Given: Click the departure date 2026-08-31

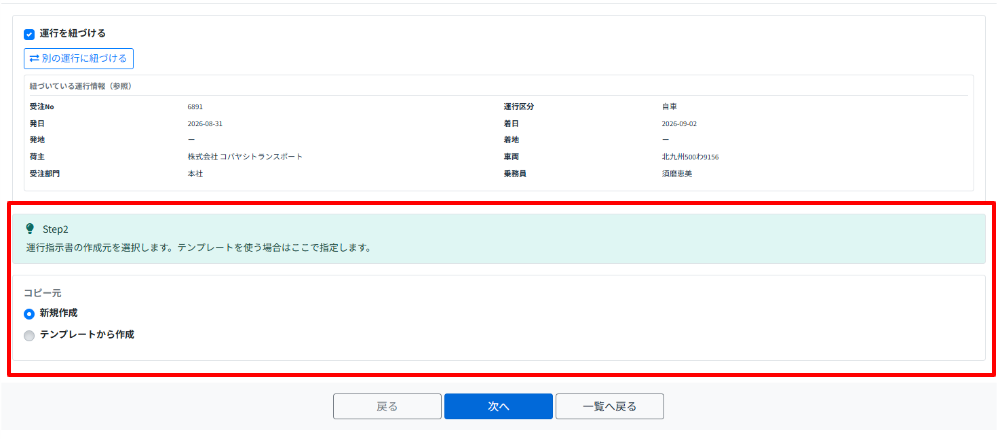Looking at the screenshot, I should point(205,123).
